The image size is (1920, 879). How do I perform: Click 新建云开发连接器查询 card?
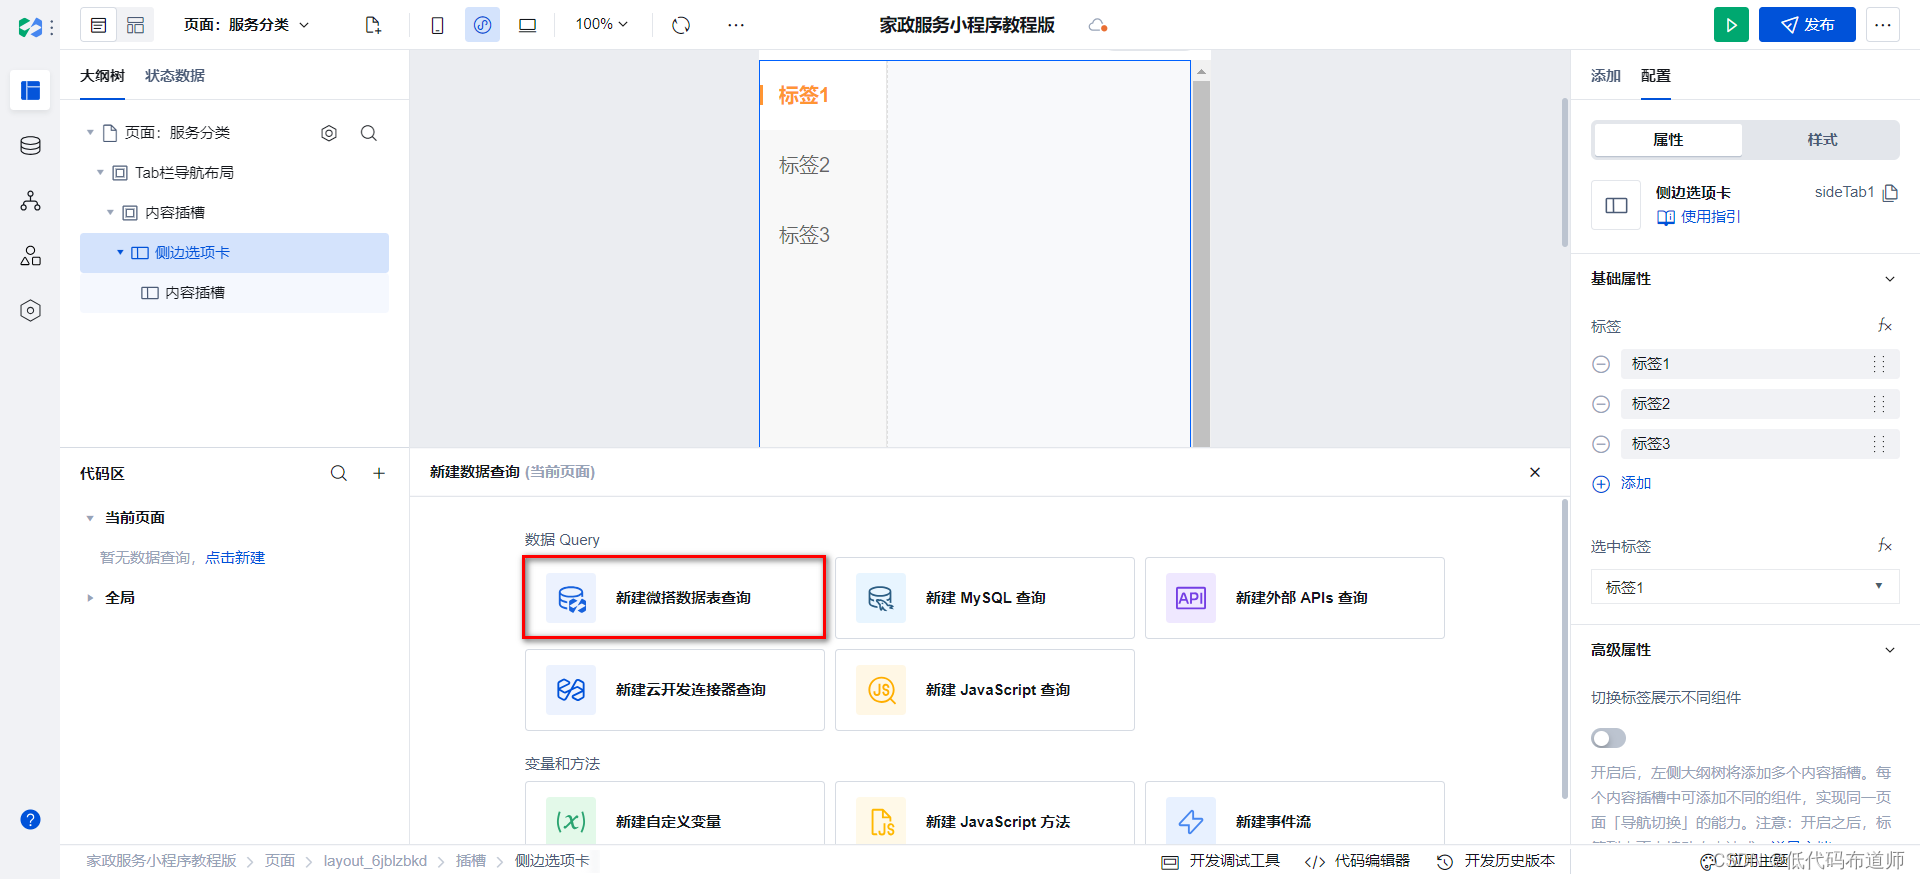click(675, 690)
